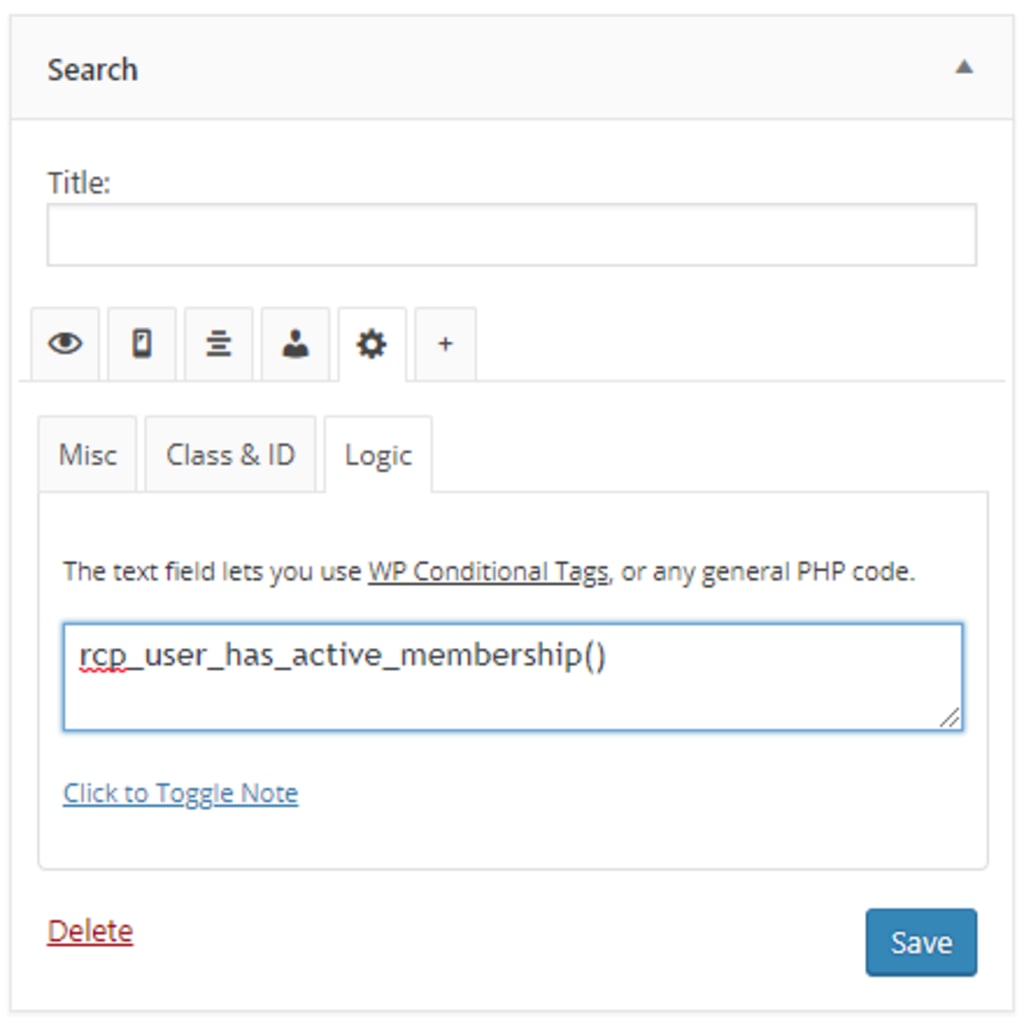1024x1024 pixels.
Task: Click the Search widget header title
Action: [93, 69]
